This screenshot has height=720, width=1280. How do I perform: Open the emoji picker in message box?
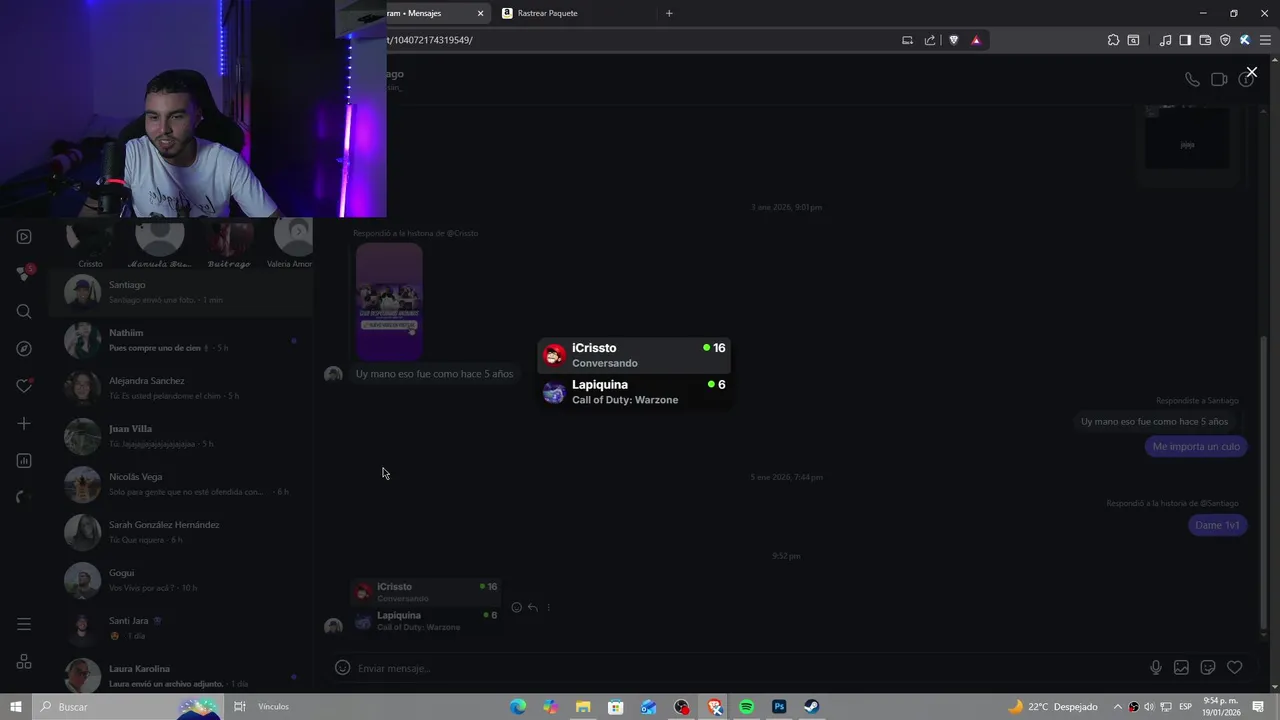[342, 668]
